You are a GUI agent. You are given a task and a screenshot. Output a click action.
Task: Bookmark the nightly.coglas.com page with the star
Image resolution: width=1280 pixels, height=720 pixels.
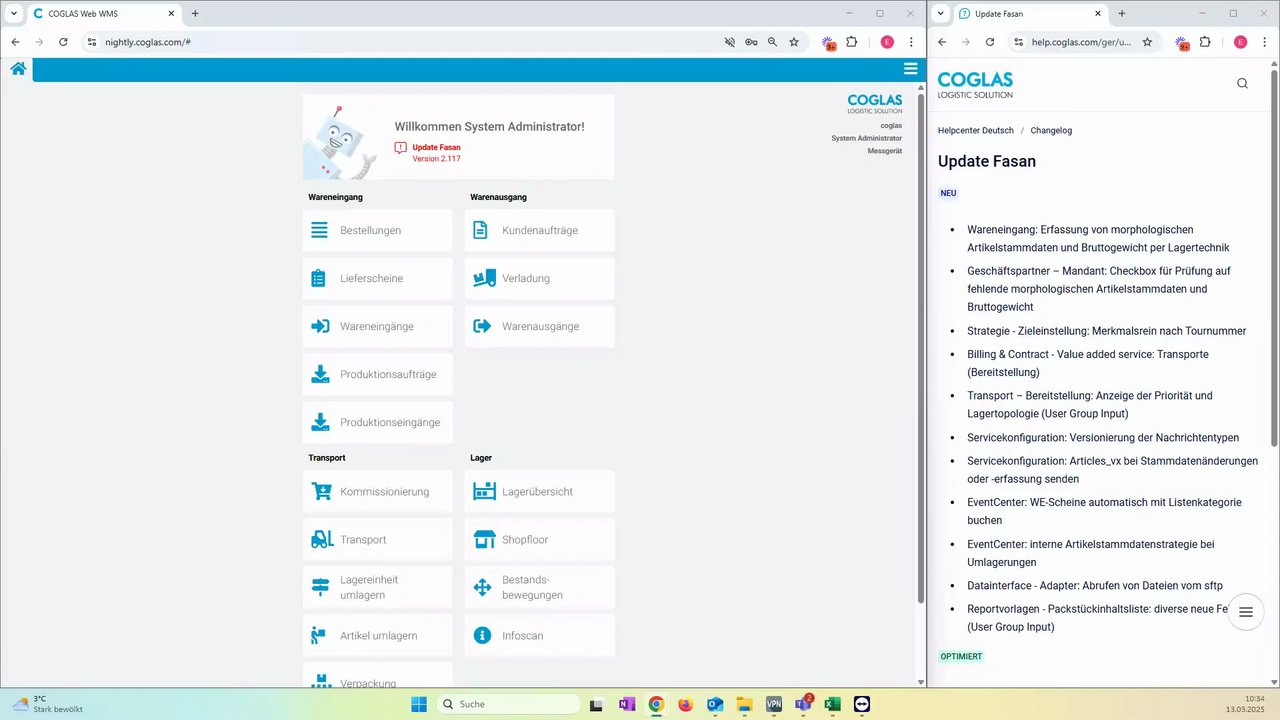[x=794, y=42]
